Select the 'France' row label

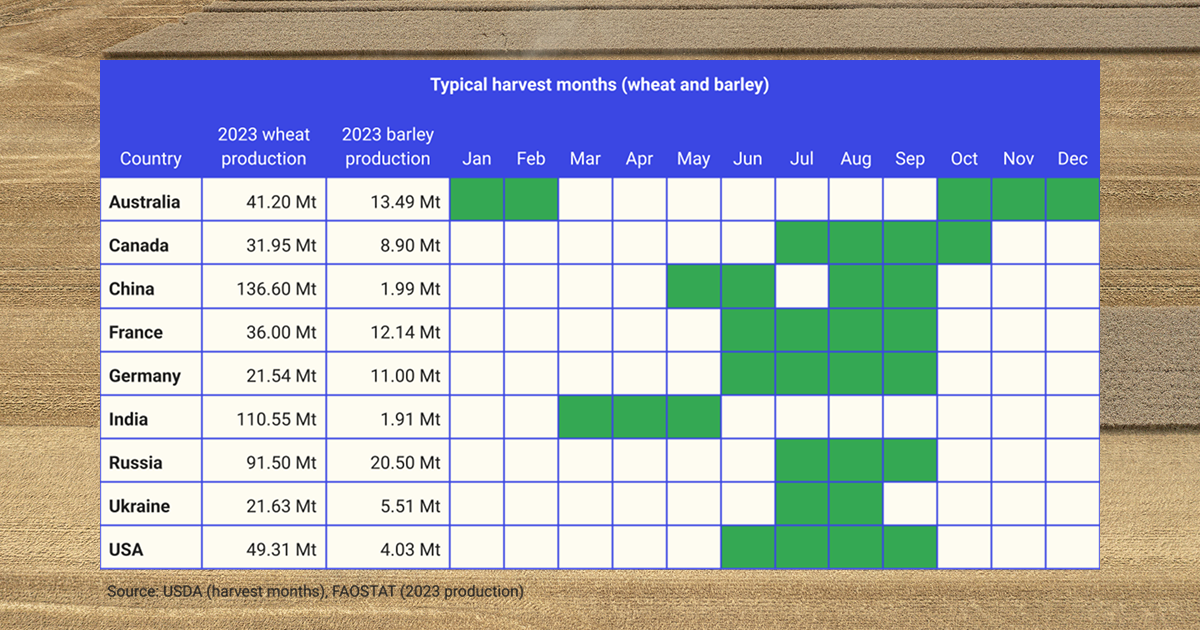[136, 332]
